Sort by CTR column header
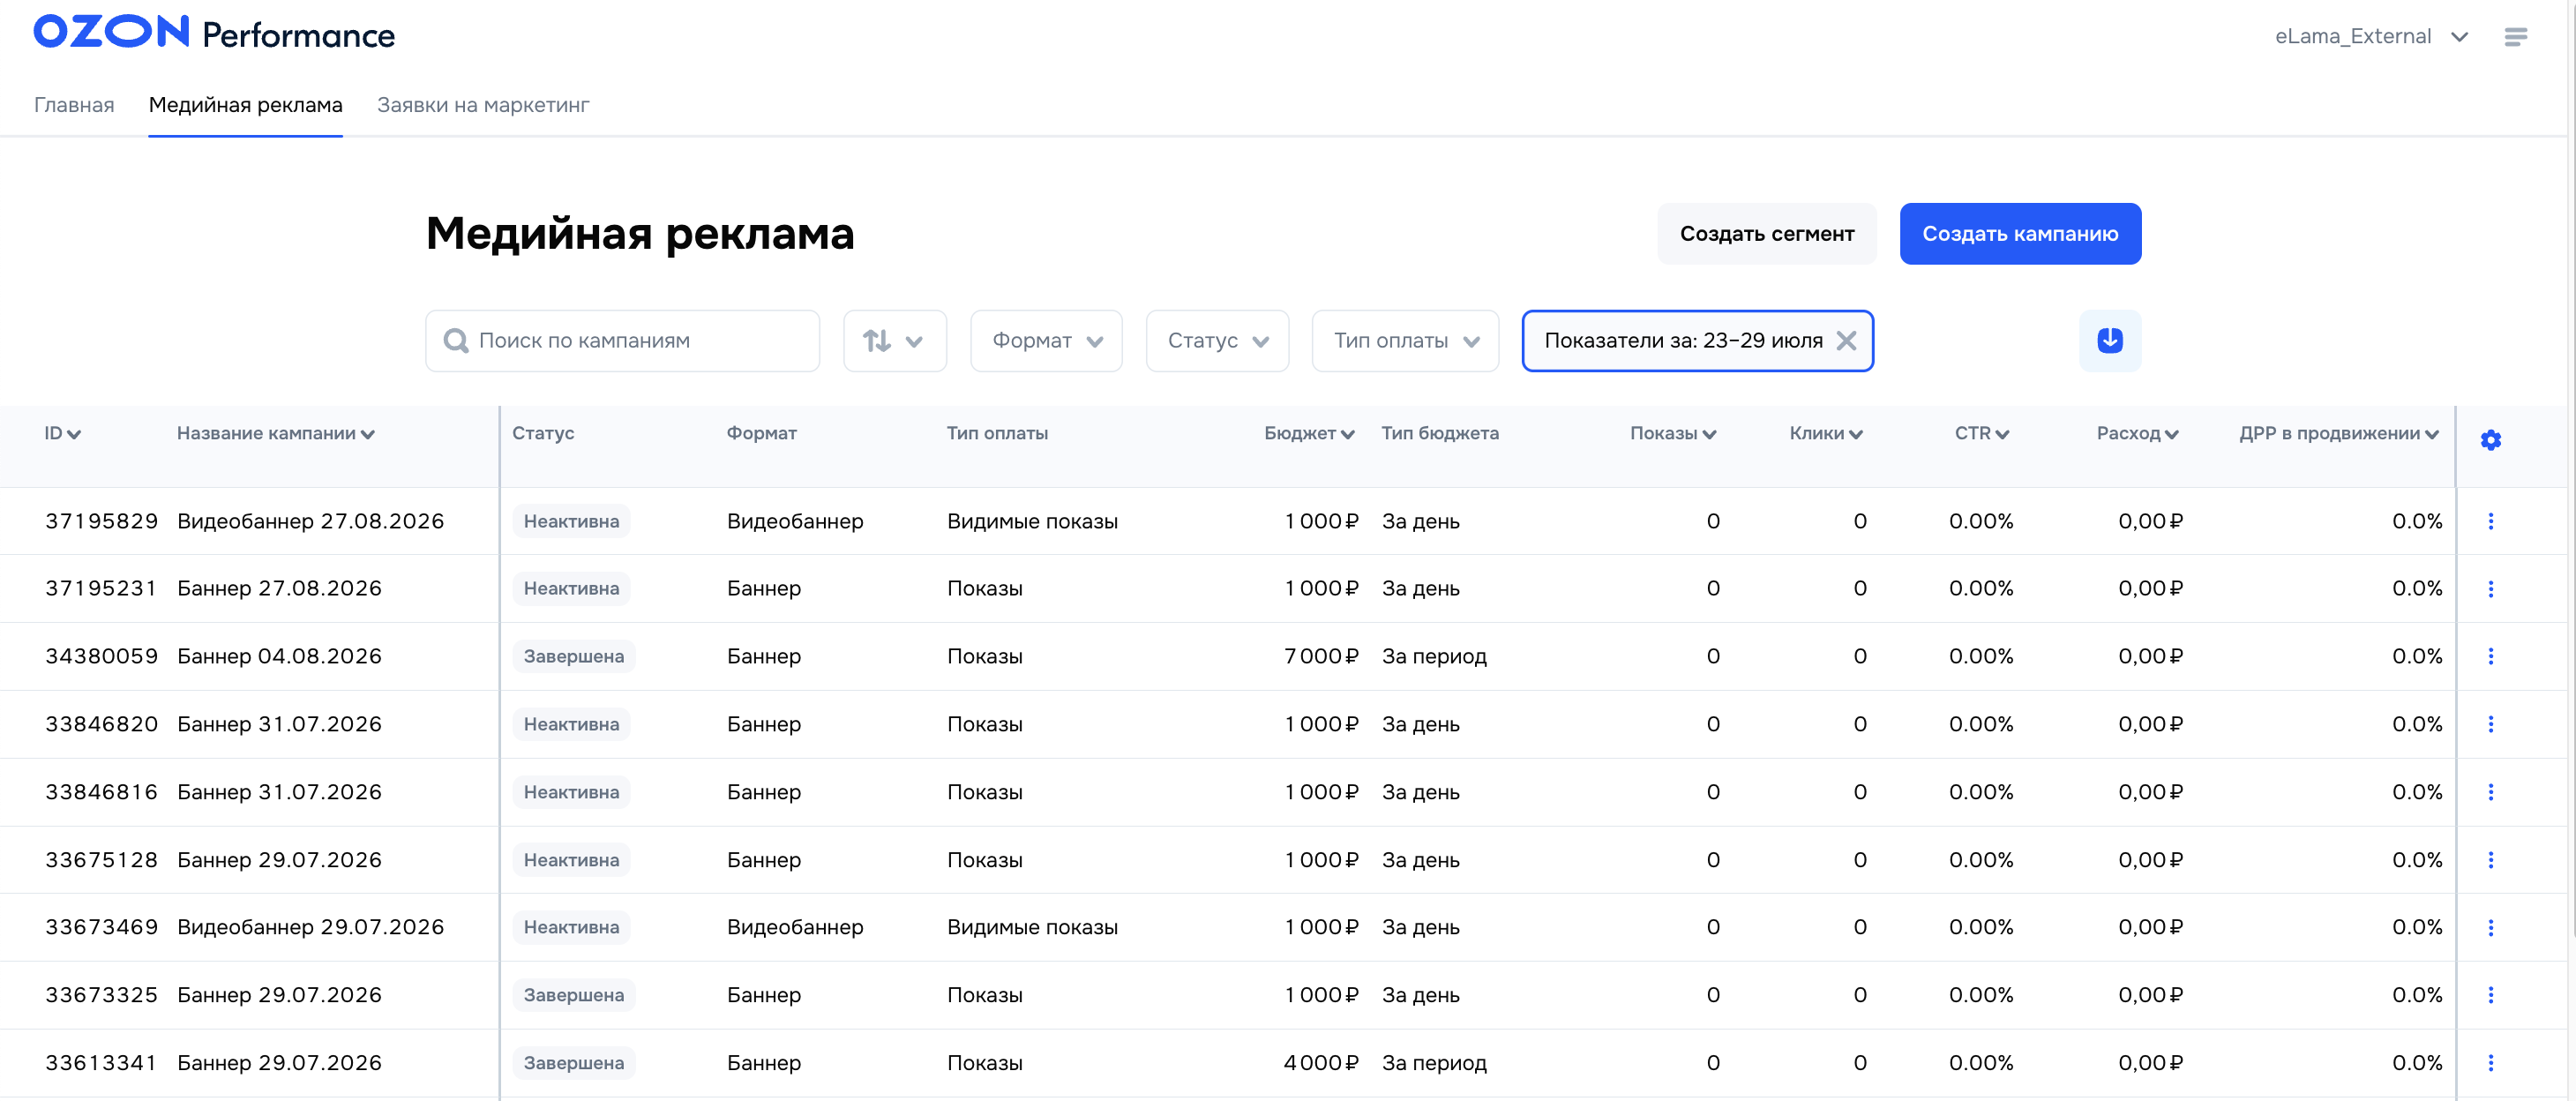 point(1982,433)
